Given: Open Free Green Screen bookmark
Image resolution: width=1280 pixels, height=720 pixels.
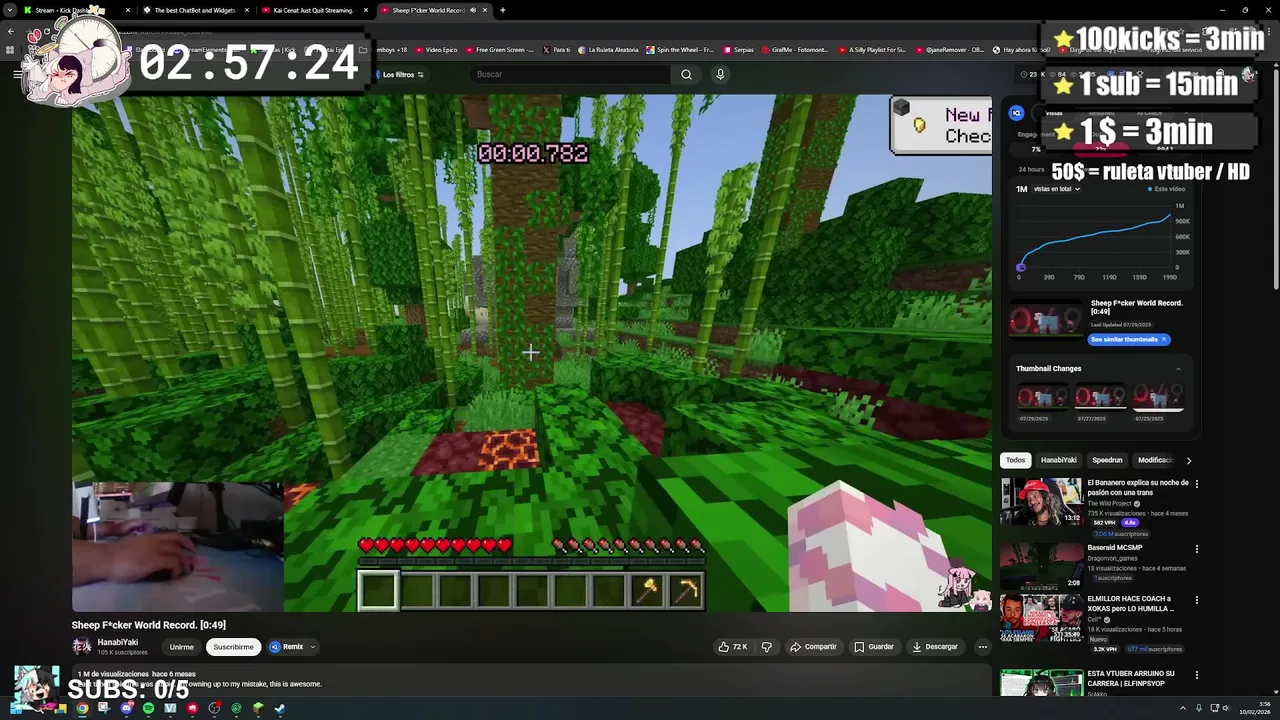Looking at the screenshot, I should click(x=500, y=49).
